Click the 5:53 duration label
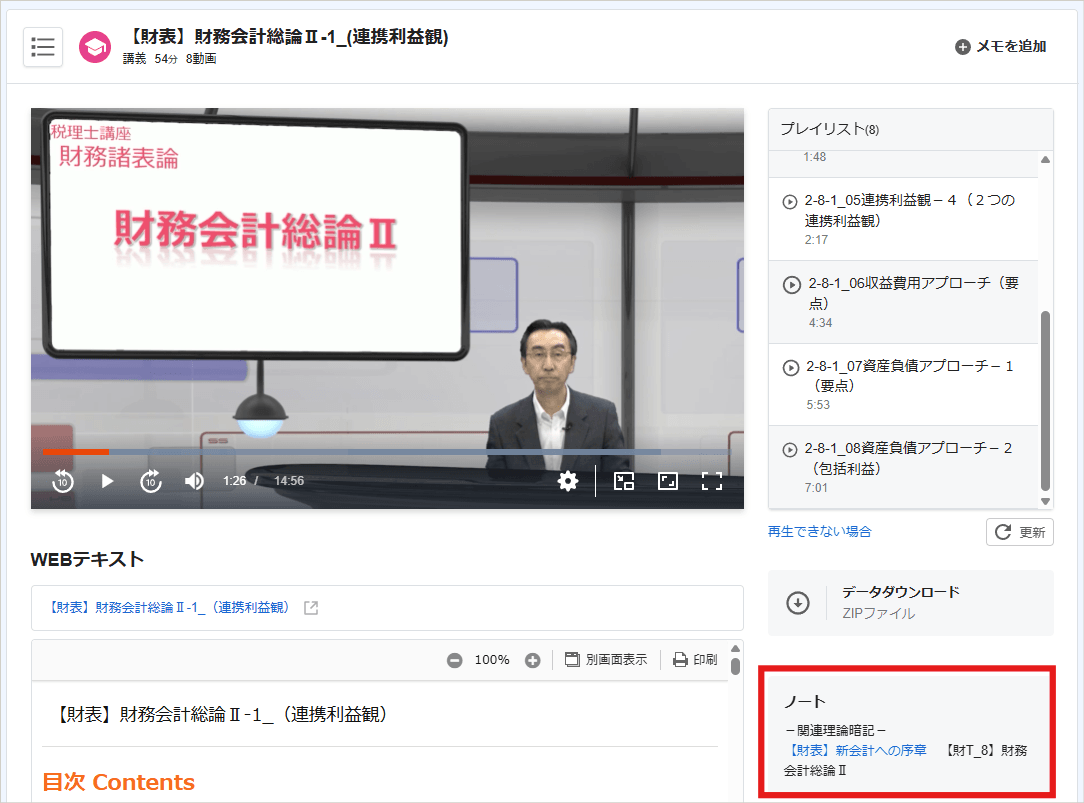 pos(818,405)
